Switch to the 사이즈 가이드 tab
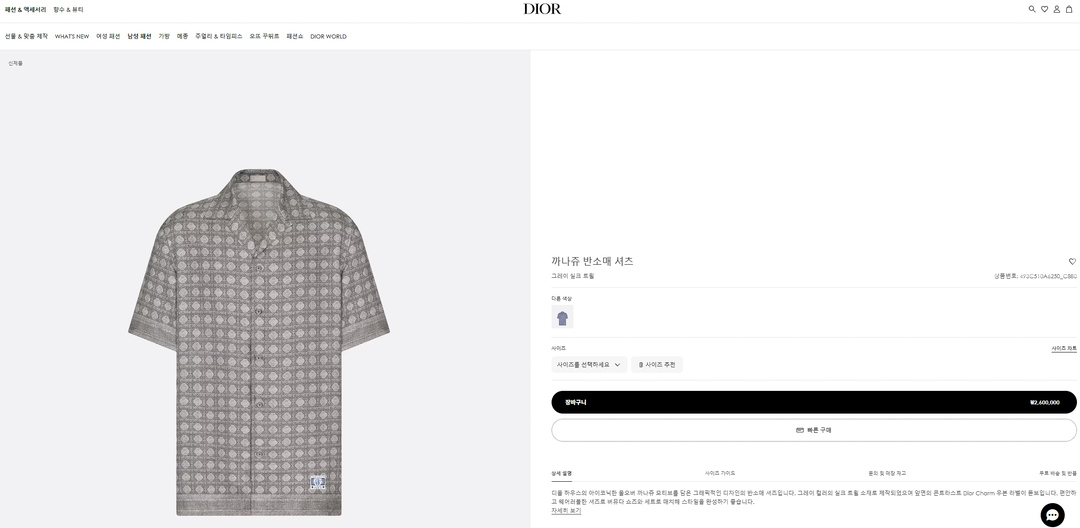This screenshot has width=1080, height=528. pos(719,473)
